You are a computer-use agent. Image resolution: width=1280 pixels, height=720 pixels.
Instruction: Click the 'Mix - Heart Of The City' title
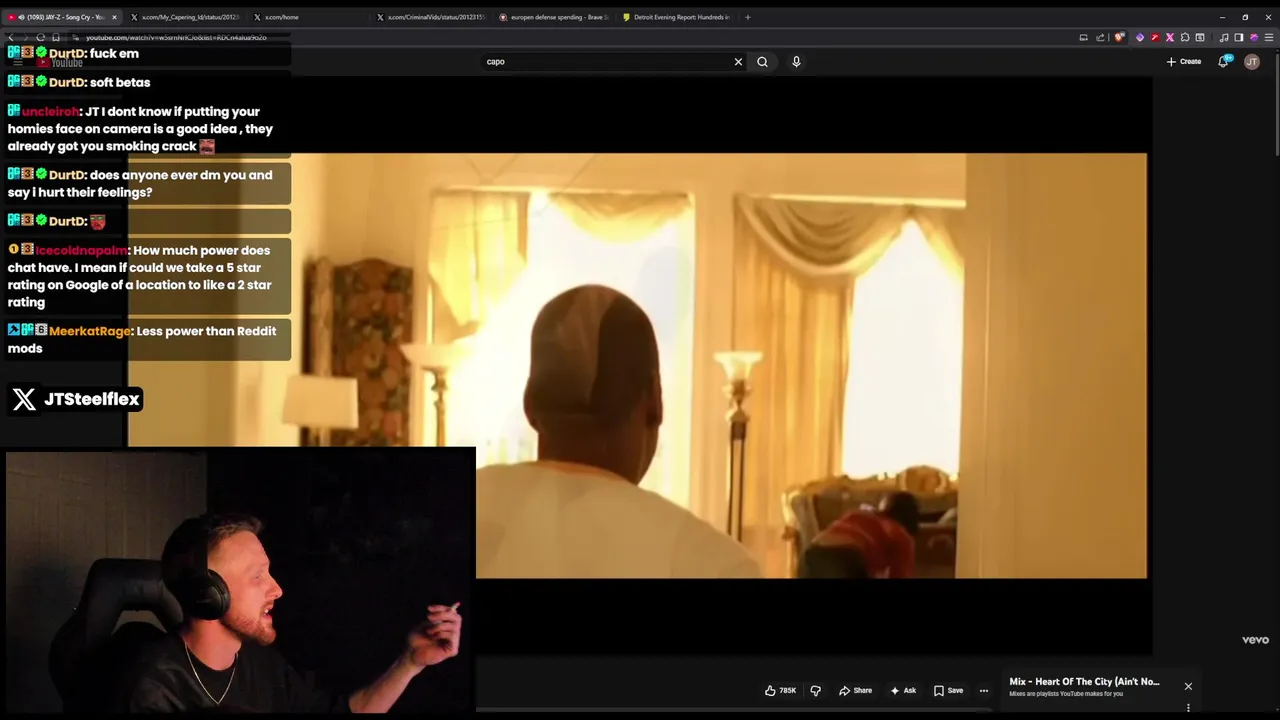1084,682
